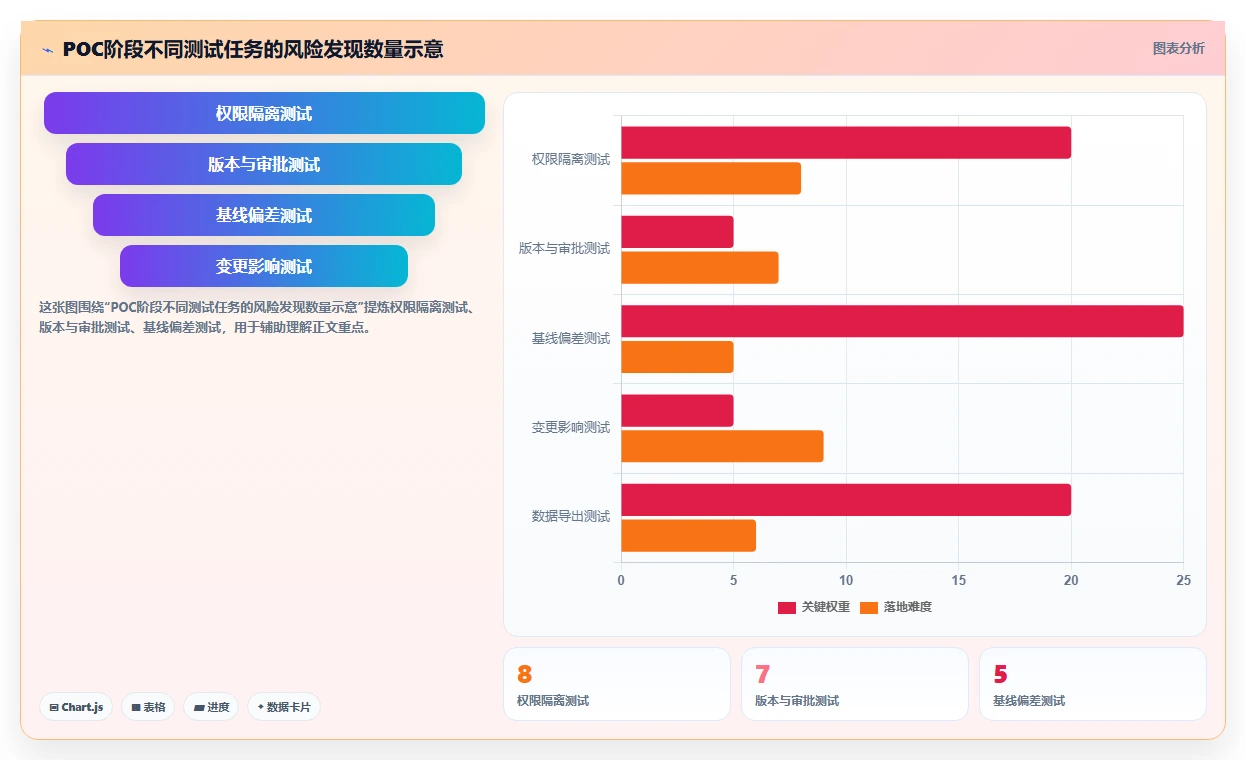The image size is (1246, 760).
Task: Click the 权限隔离测试 y-axis label
Action: tap(571, 159)
